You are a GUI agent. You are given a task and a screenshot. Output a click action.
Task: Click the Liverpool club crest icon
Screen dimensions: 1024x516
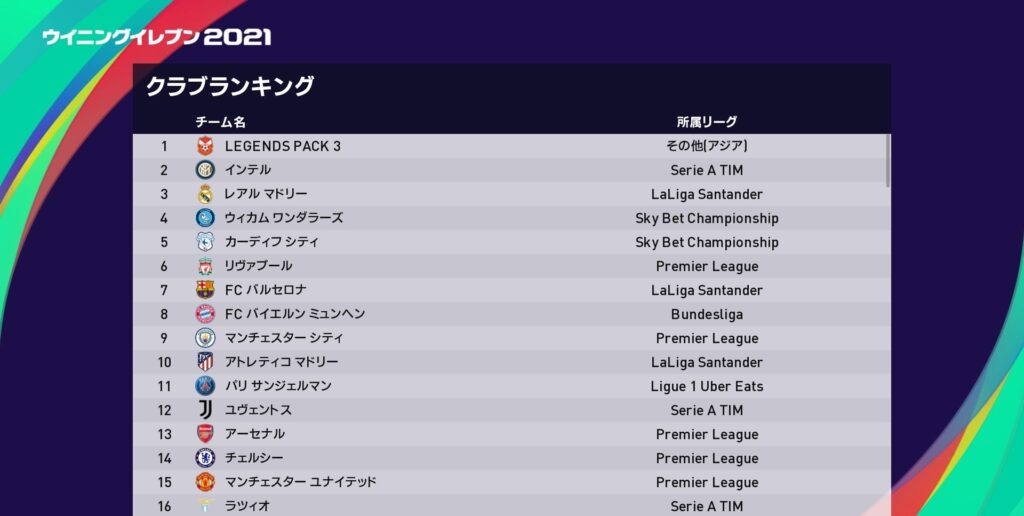(x=205, y=266)
